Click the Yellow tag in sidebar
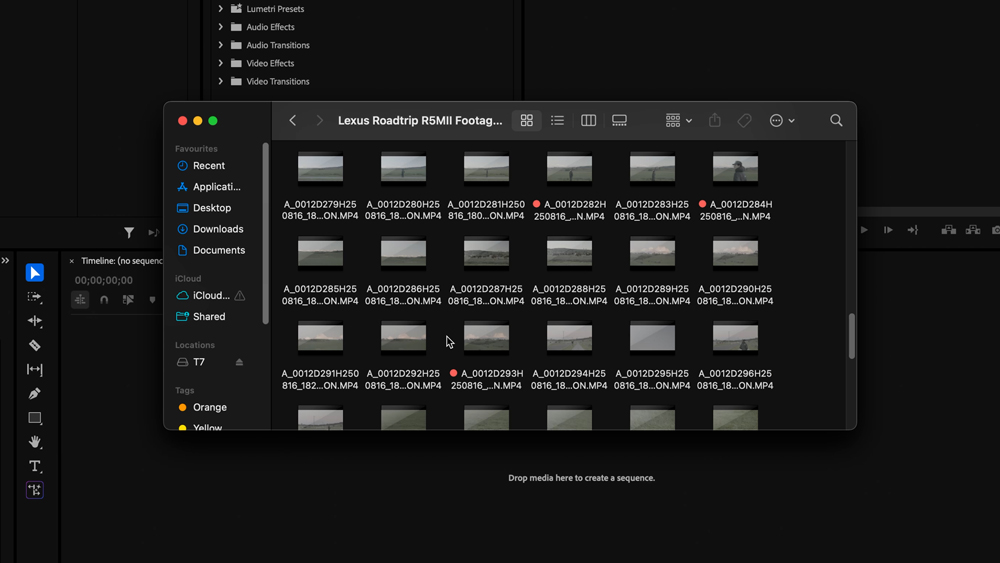 (x=200, y=427)
